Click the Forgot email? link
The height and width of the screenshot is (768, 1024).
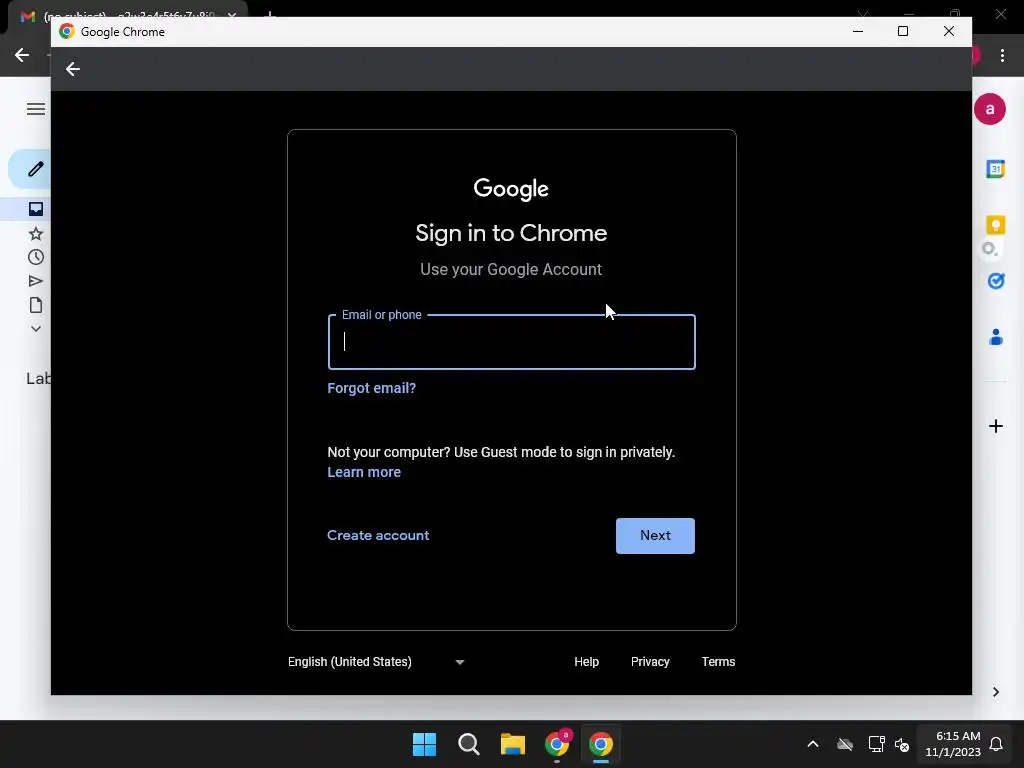pyautogui.click(x=372, y=388)
